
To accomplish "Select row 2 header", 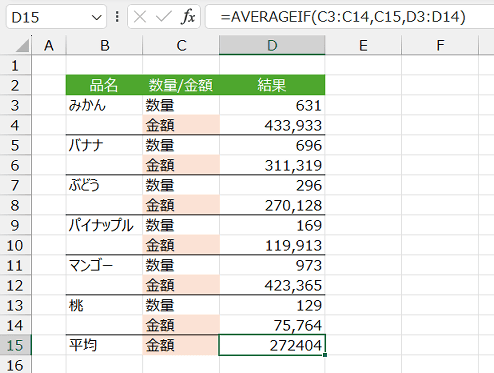I will (15, 85).
